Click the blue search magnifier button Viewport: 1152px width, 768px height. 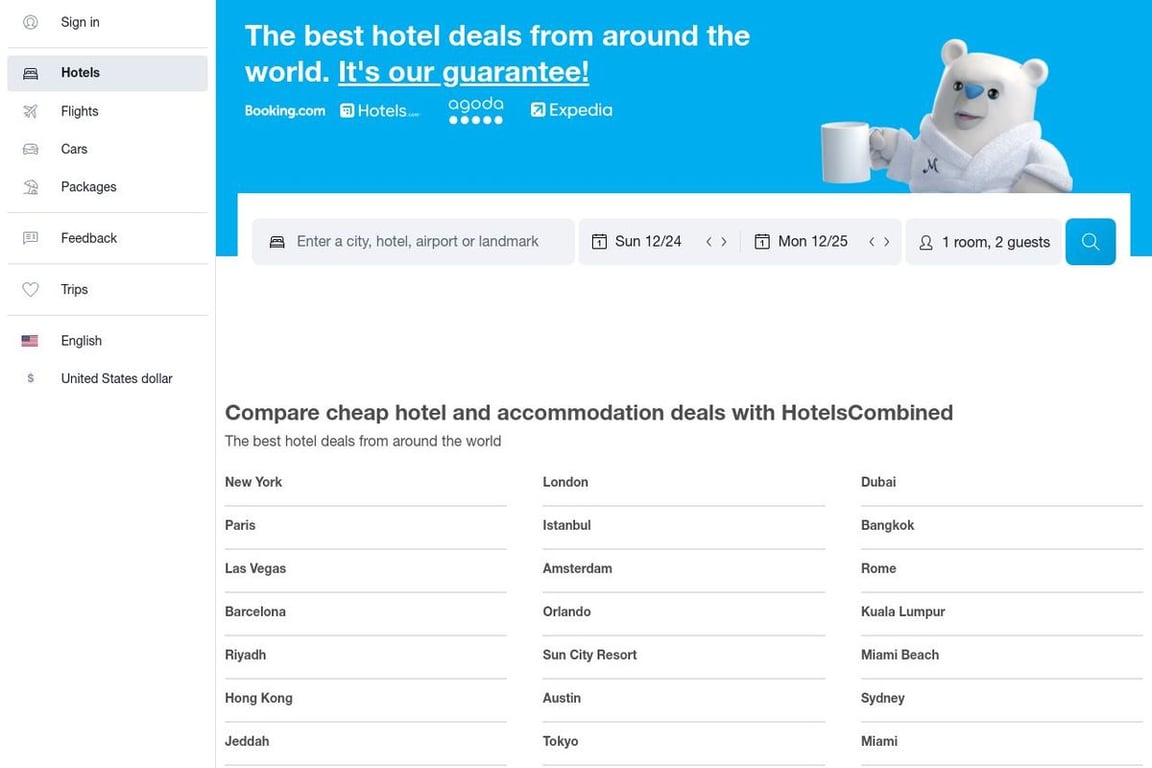pyautogui.click(x=1090, y=242)
